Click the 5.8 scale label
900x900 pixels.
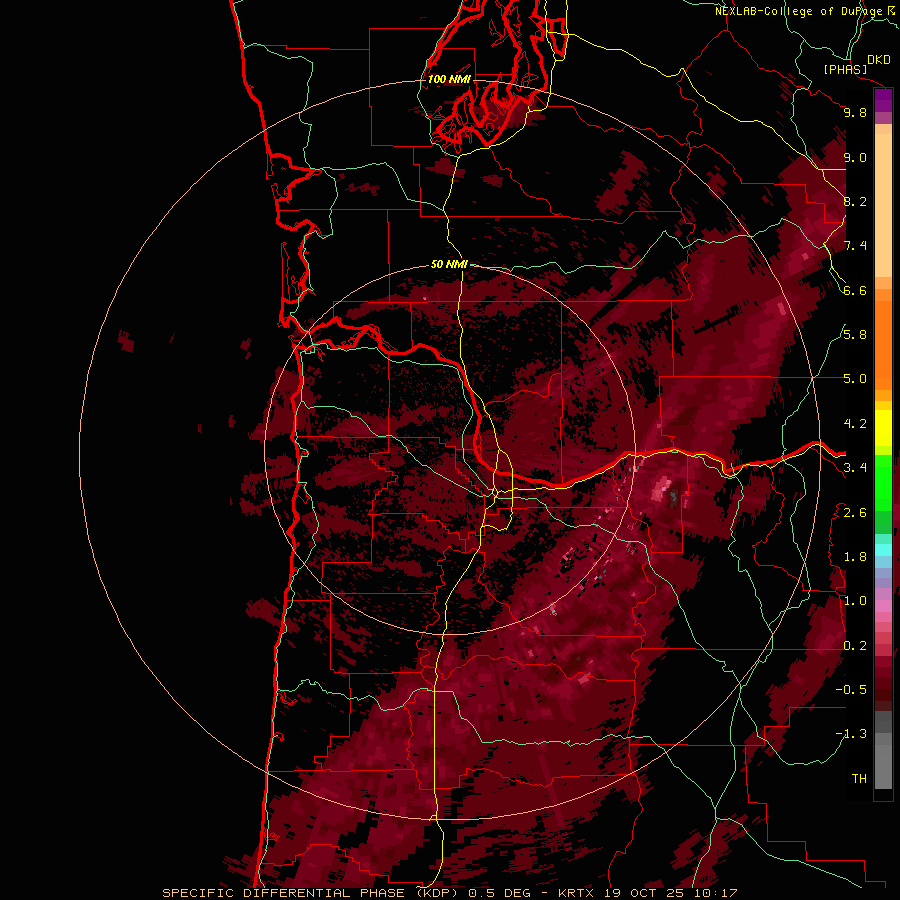pyautogui.click(x=855, y=335)
